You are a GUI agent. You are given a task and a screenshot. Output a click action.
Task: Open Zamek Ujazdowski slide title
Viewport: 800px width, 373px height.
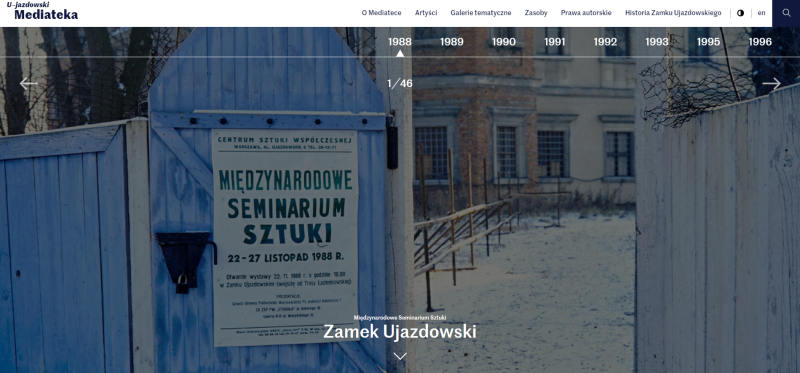[400, 332]
